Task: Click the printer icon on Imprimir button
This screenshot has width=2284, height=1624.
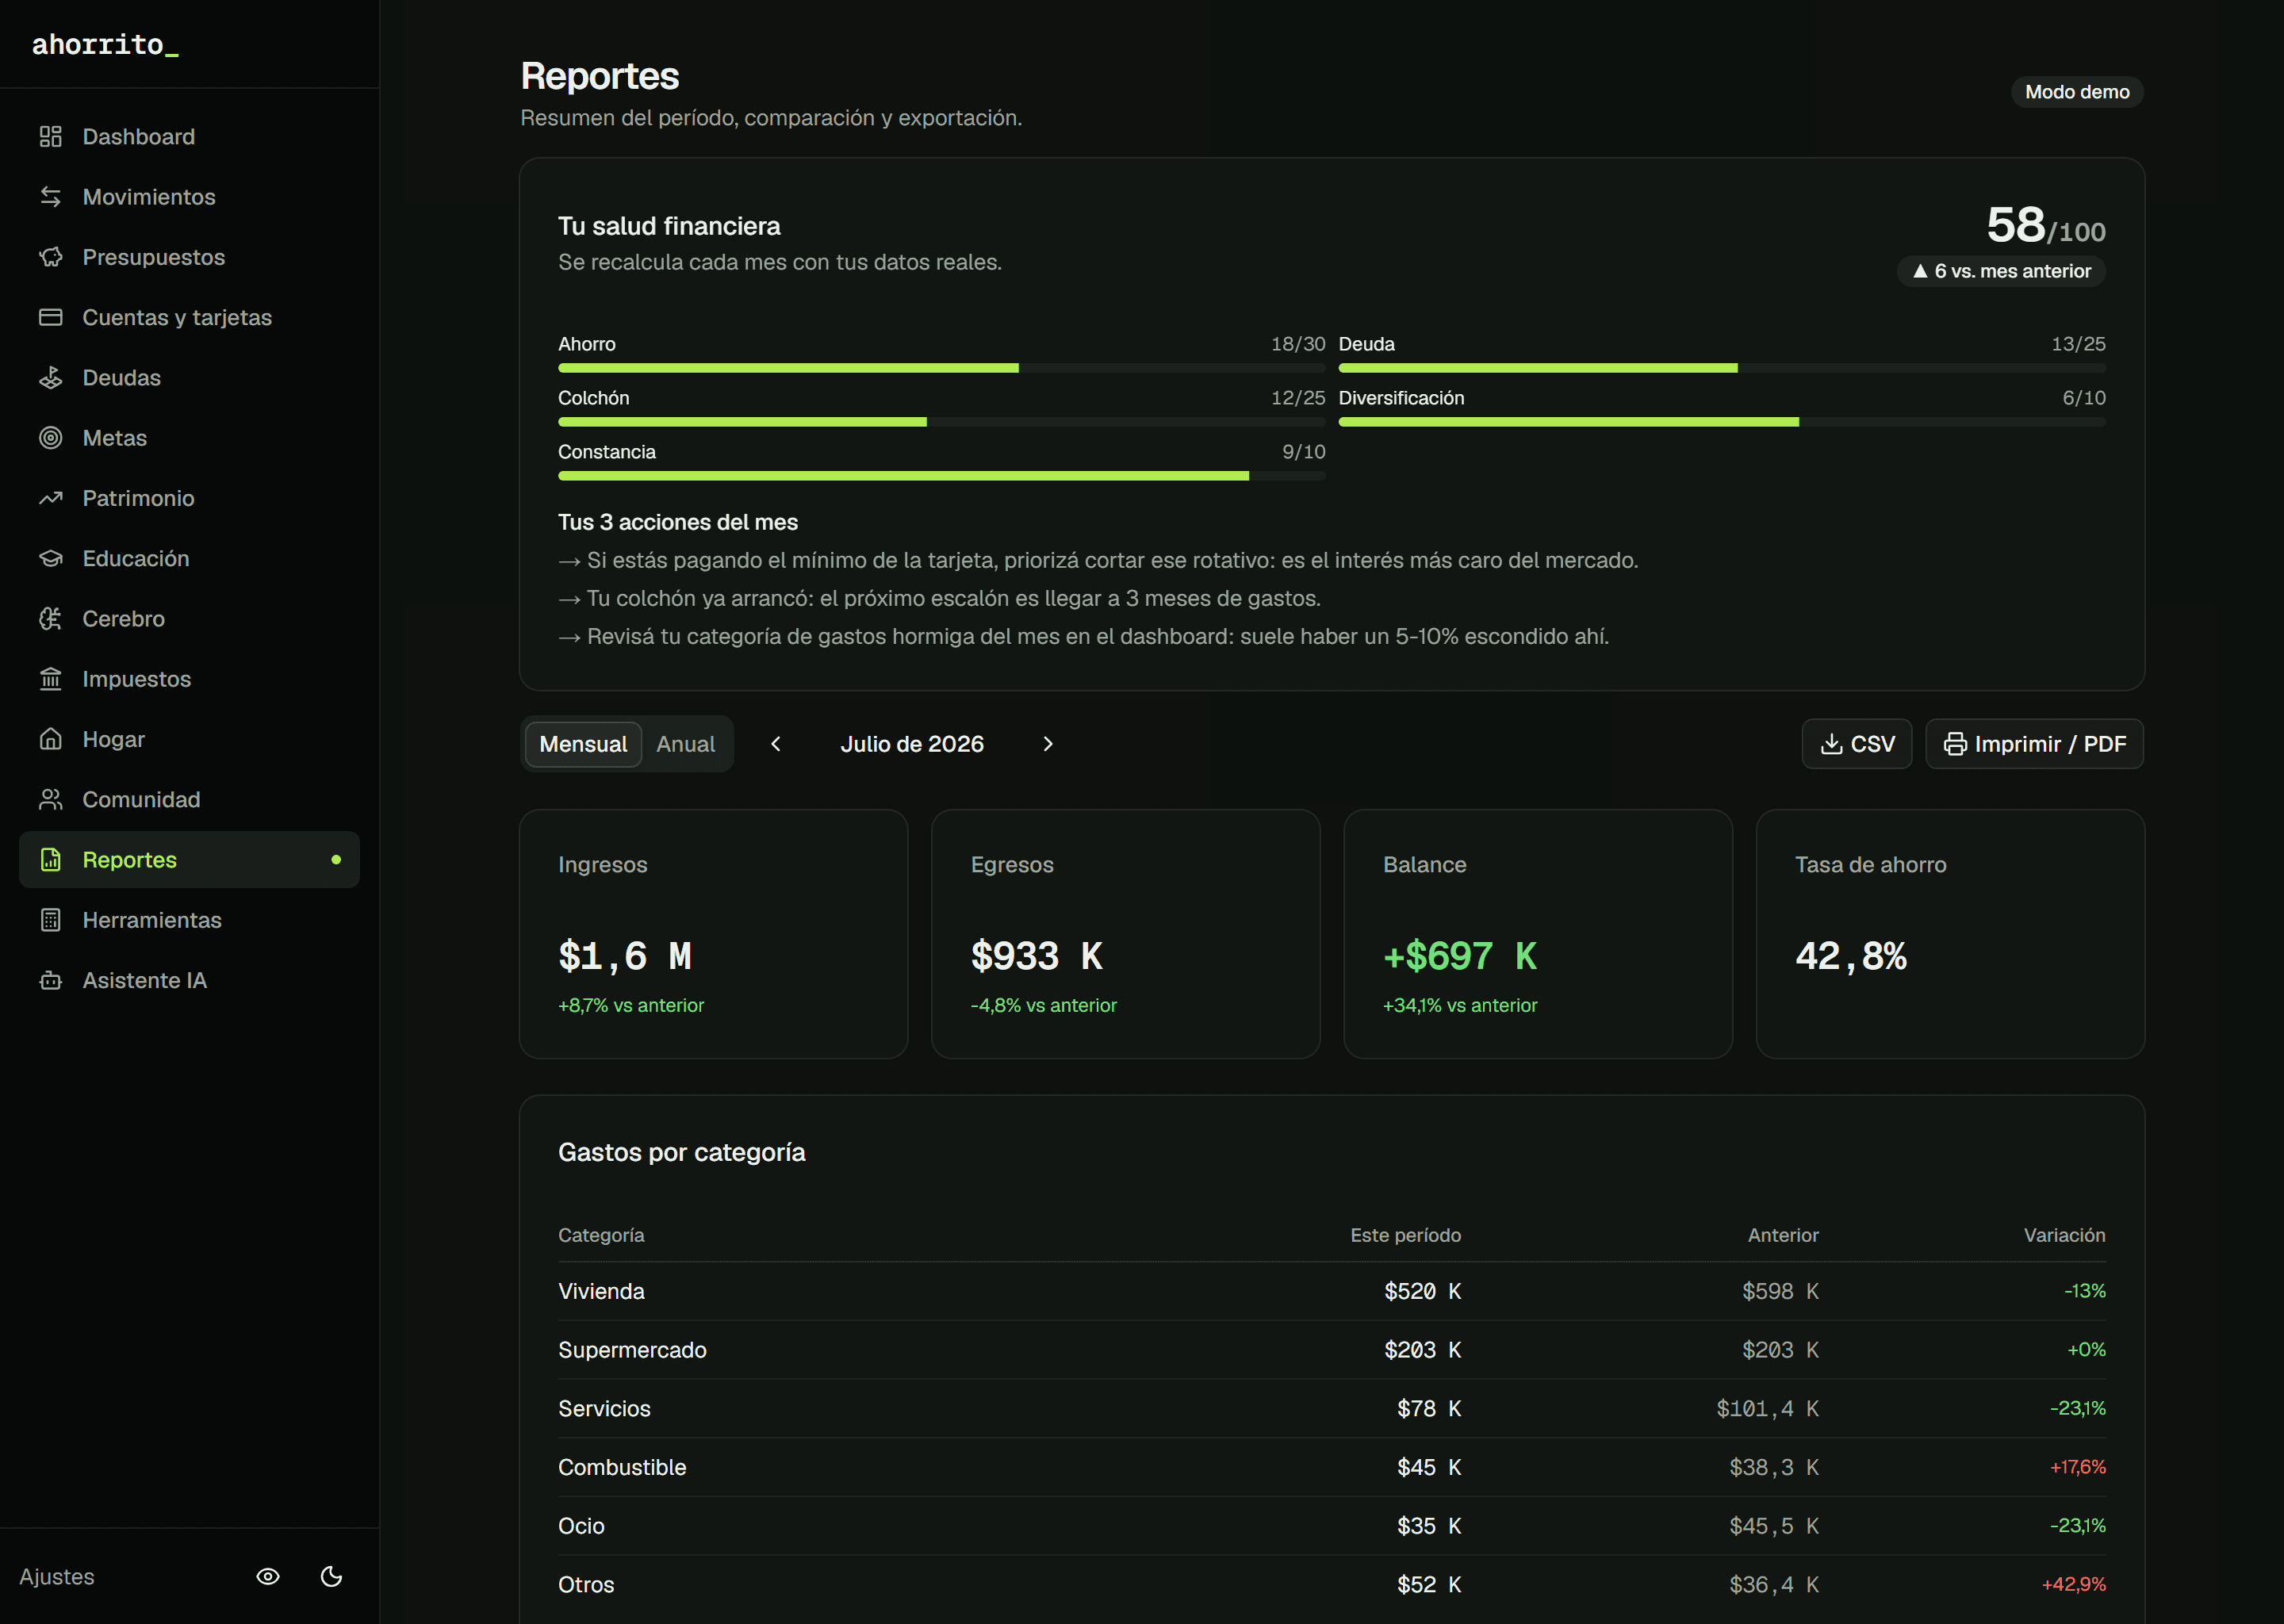Action: tap(1955, 744)
